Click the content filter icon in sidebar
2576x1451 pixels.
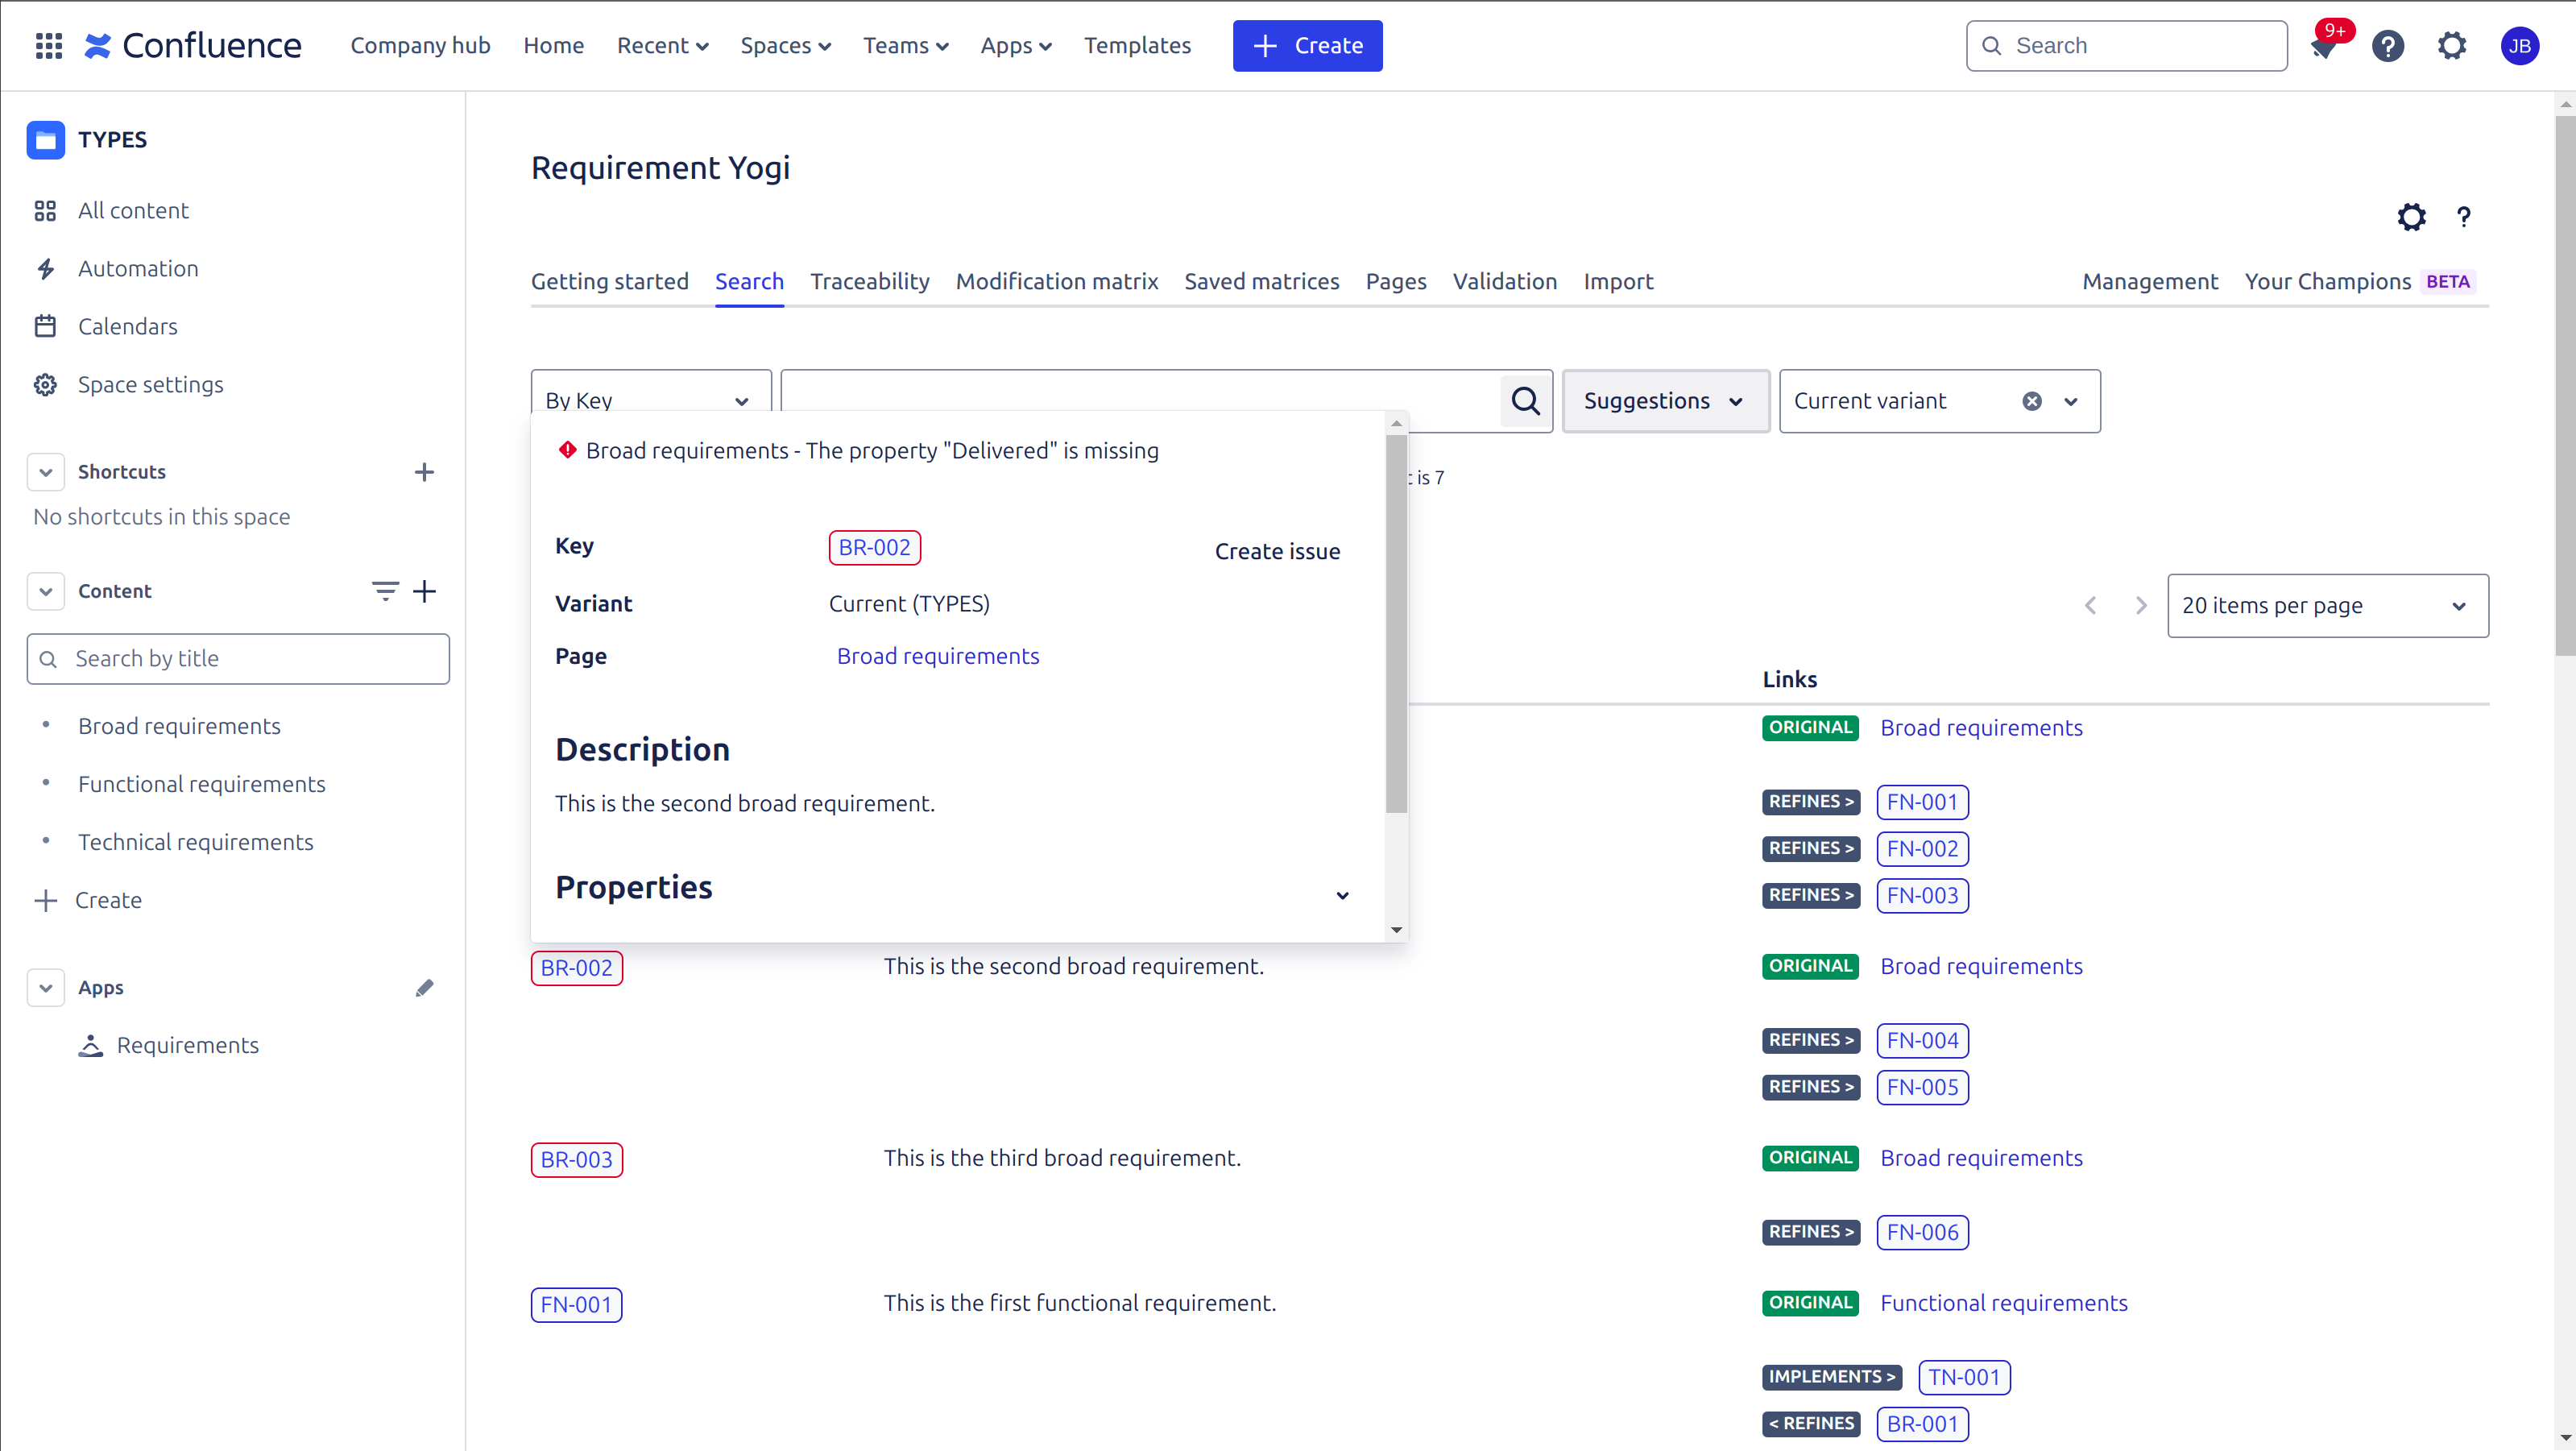385,591
